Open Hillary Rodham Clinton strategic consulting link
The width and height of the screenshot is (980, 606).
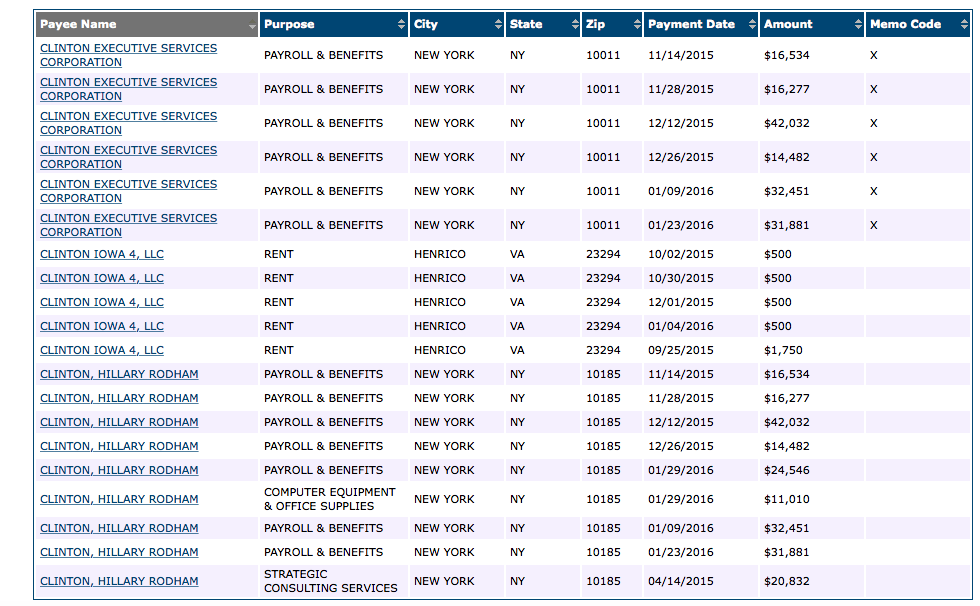point(119,581)
